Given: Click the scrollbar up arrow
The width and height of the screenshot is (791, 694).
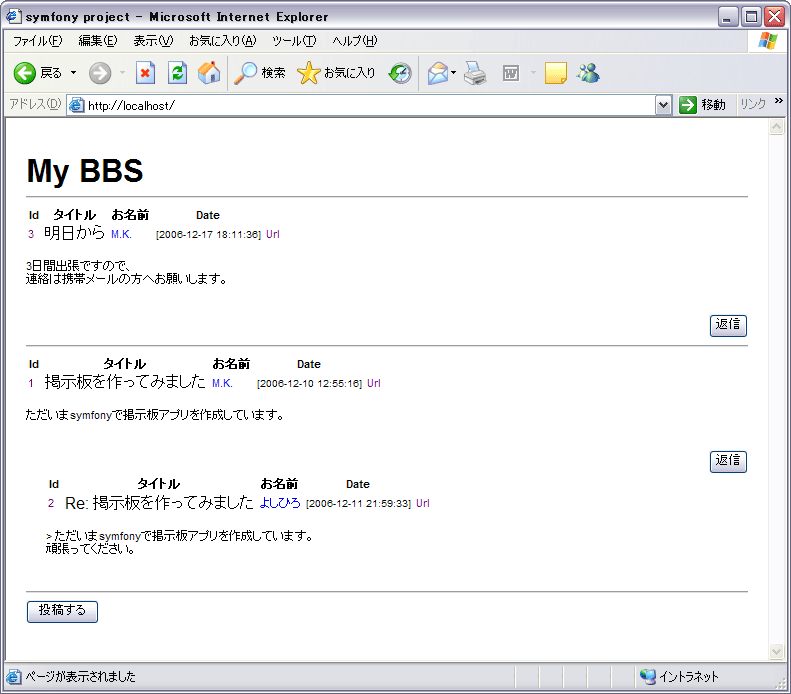Looking at the screenshot, I should coord(776,126).
